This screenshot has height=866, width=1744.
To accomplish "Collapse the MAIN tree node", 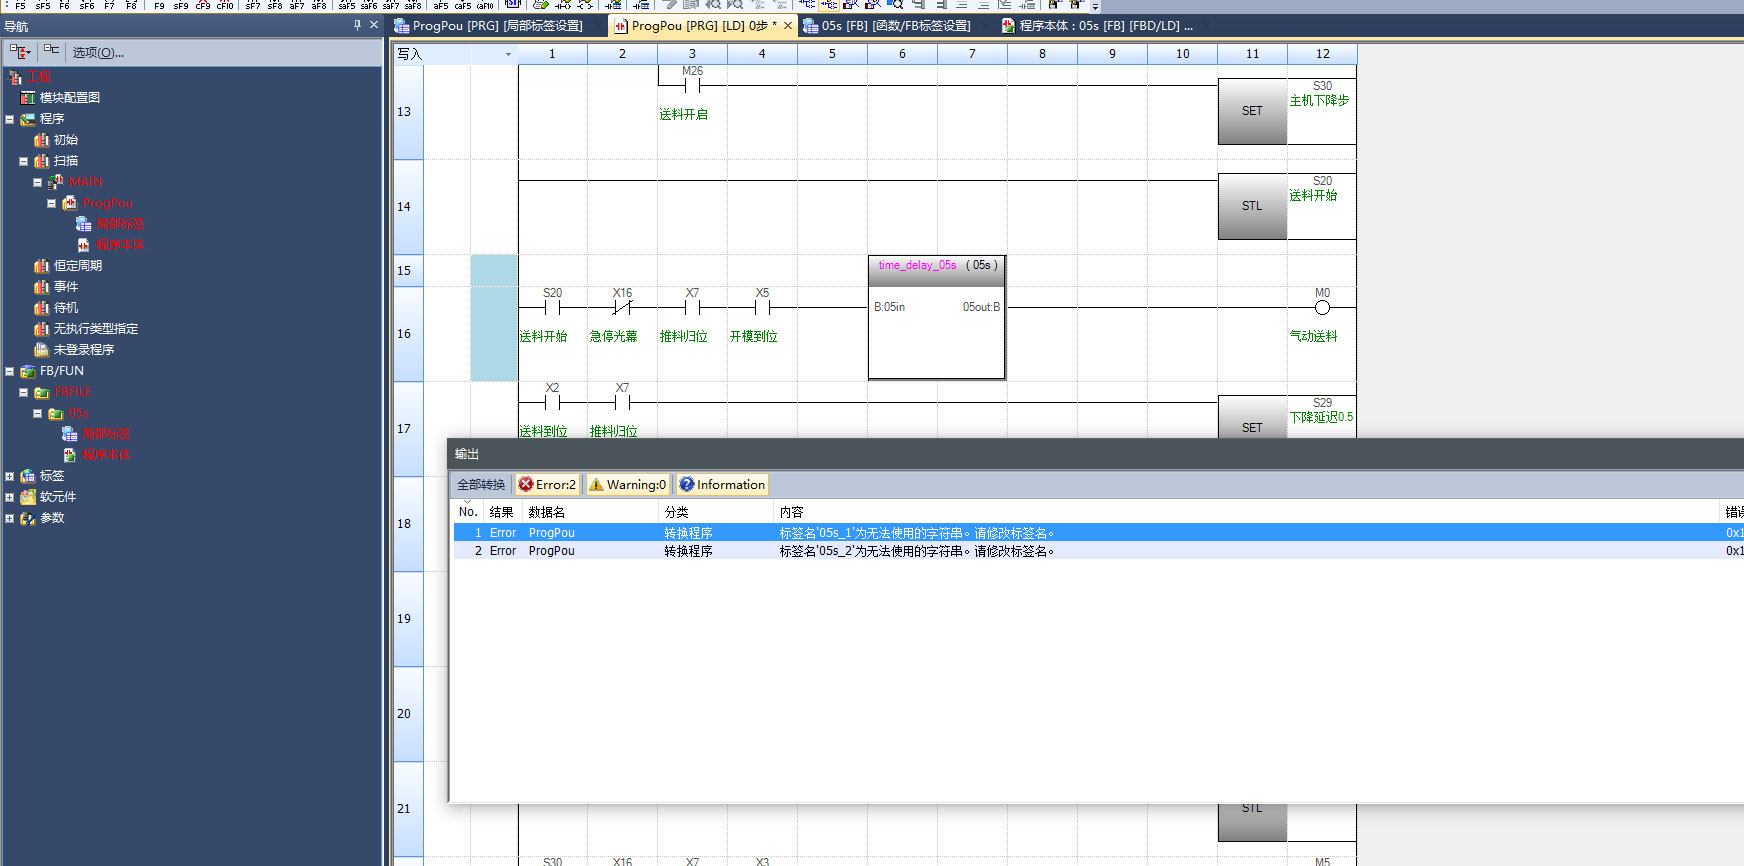I will pos(37,182).
